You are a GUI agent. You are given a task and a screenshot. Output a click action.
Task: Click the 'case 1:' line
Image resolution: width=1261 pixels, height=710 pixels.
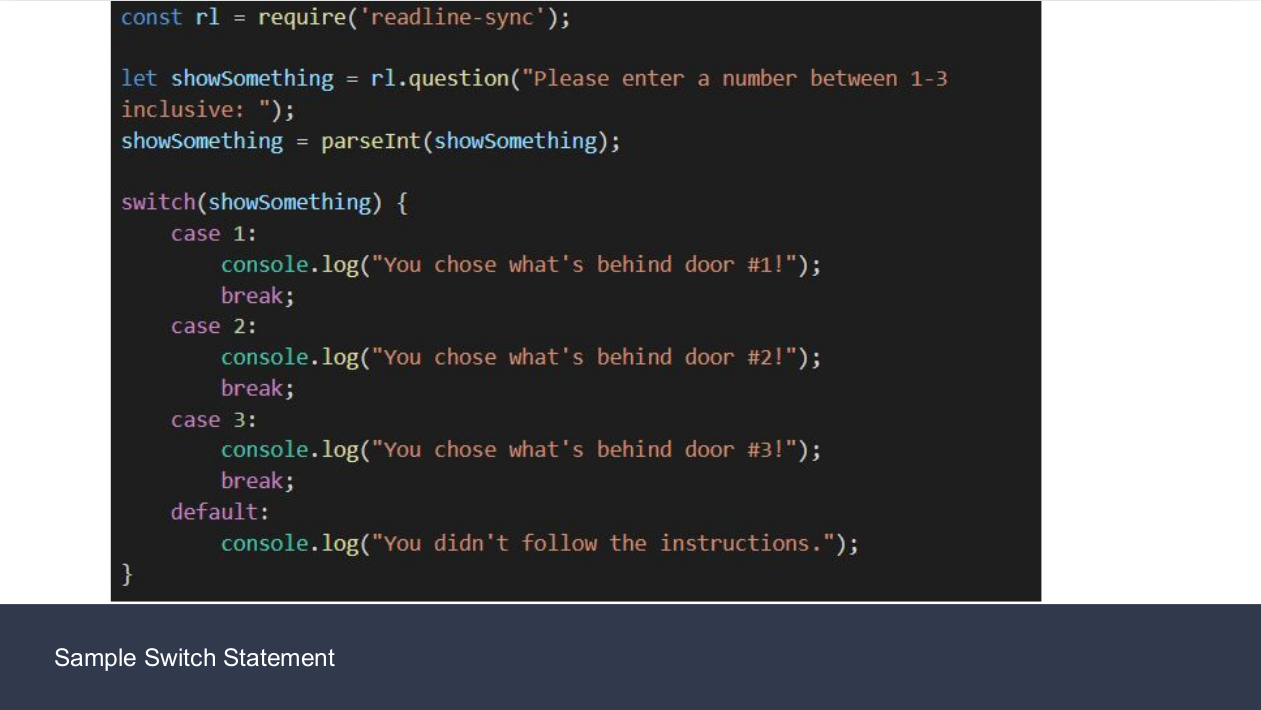[214, 234]
